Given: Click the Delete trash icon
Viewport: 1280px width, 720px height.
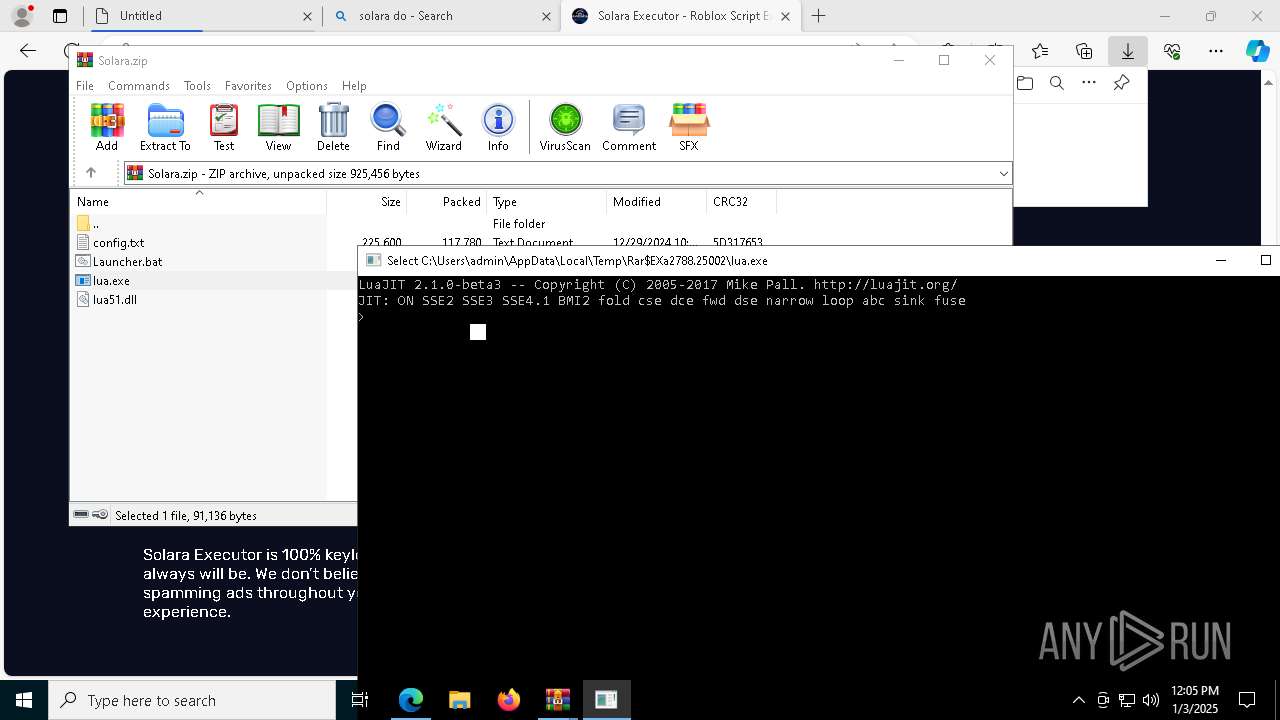Looking at the screenshot, I should pos(333,127).
